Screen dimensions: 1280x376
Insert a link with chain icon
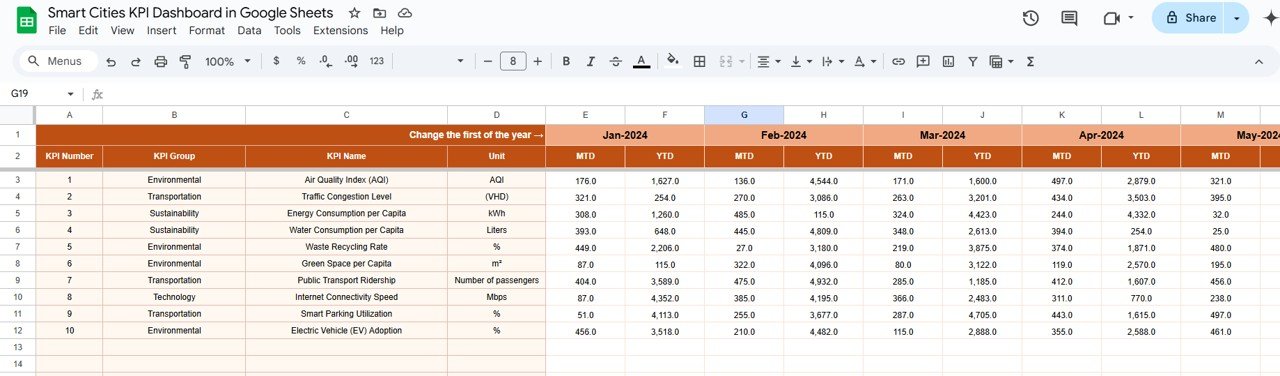pos(898,61)
